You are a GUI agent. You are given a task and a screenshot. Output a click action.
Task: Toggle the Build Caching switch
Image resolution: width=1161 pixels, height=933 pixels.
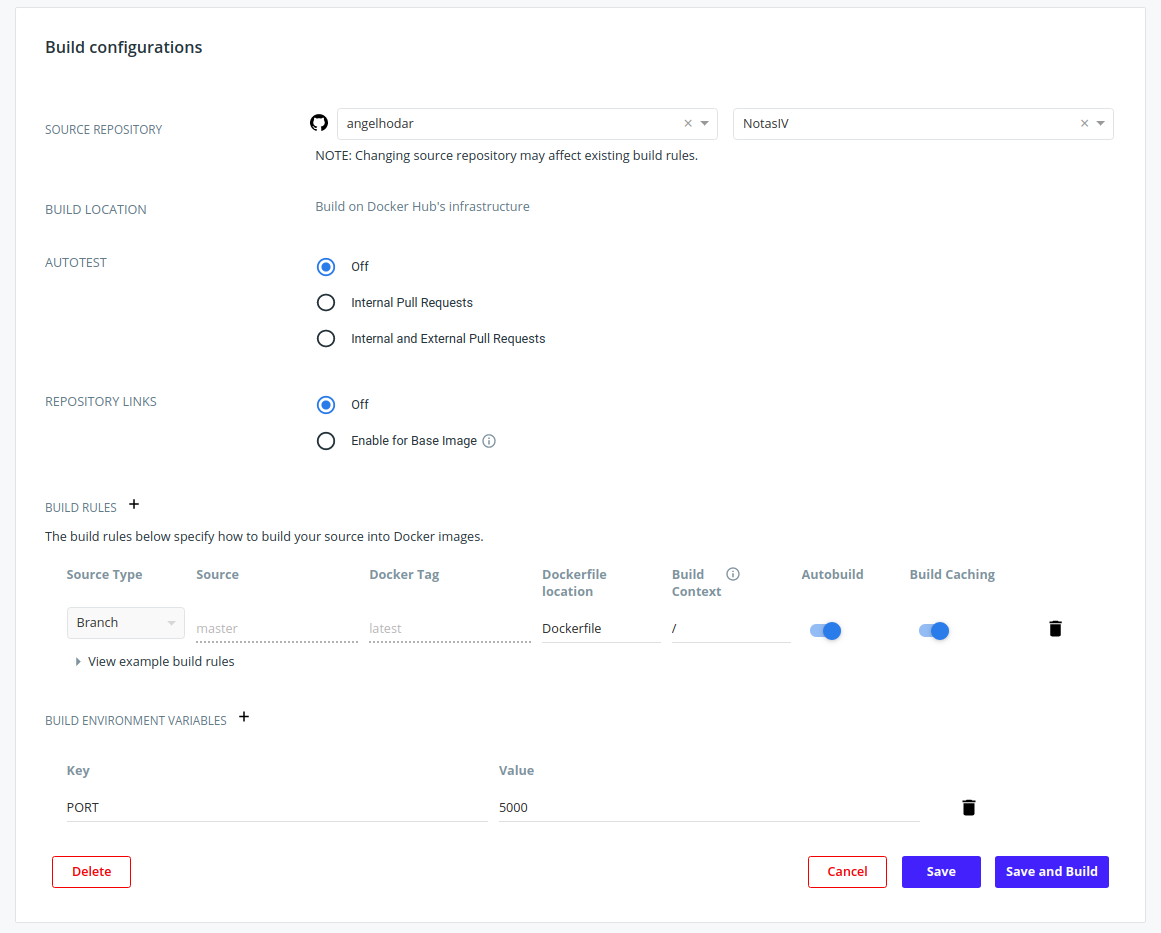pyautogui.click(x=934, y=630)
